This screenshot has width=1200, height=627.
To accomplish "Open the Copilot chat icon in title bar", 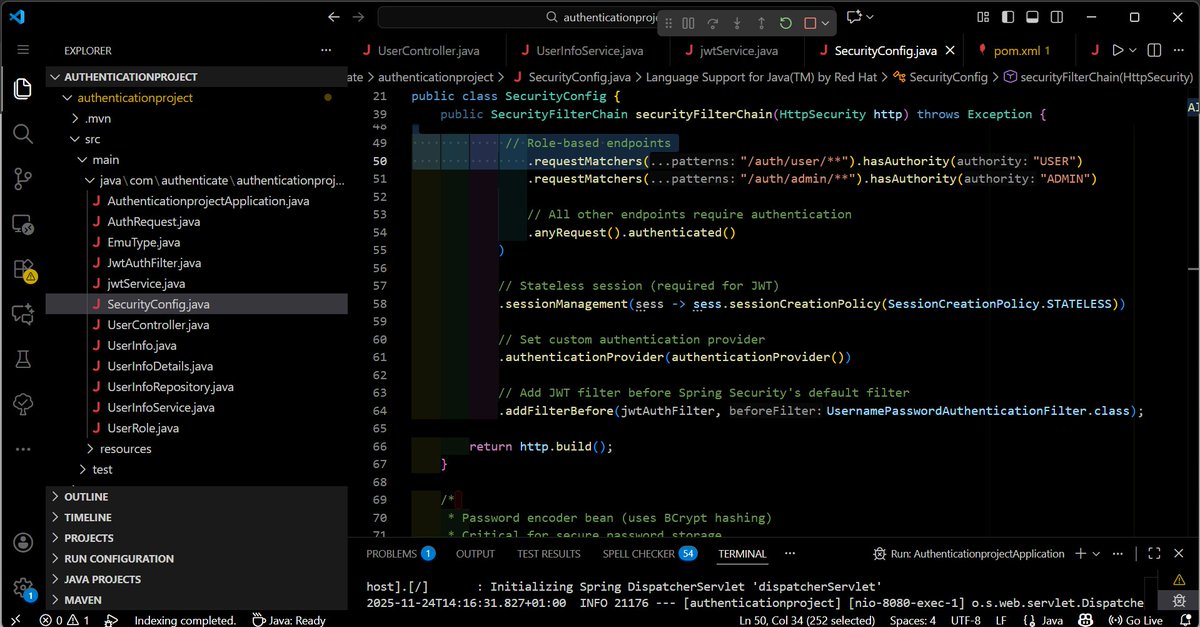I will coord(854,17).
